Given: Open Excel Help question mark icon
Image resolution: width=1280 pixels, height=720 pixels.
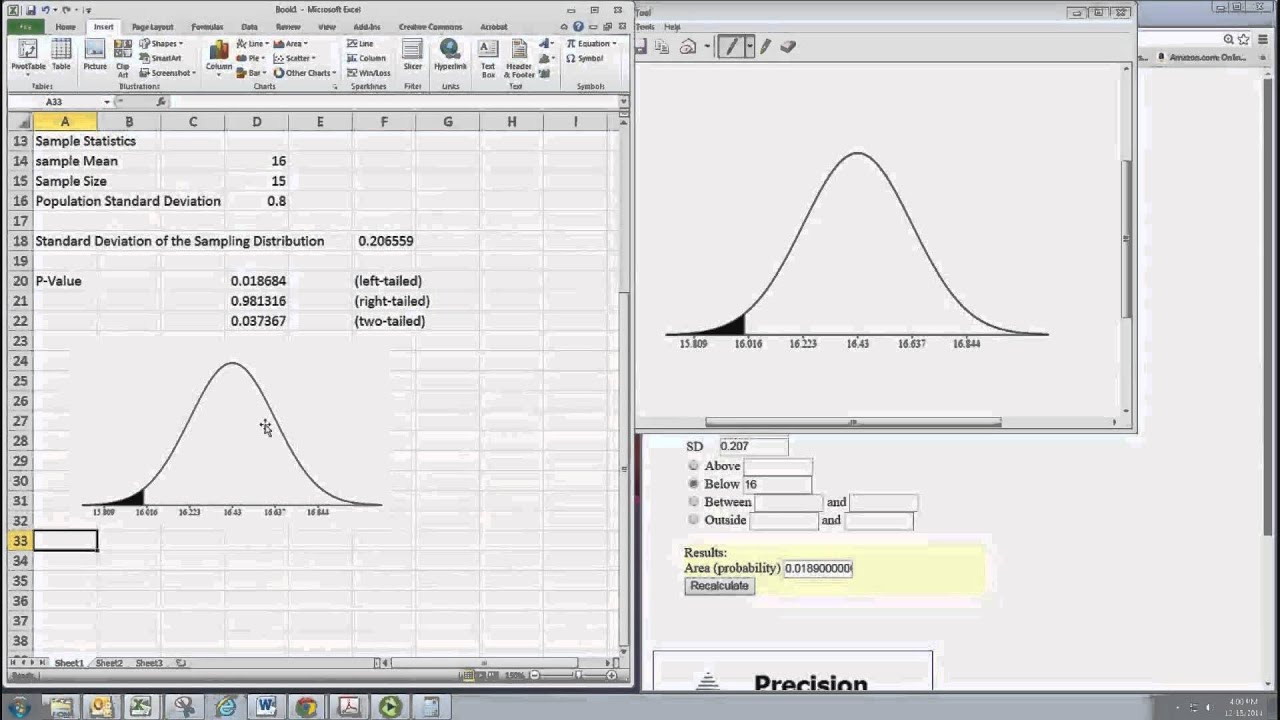Looking at the screenshot, I should pyautogui.click(x=578, y=27).
